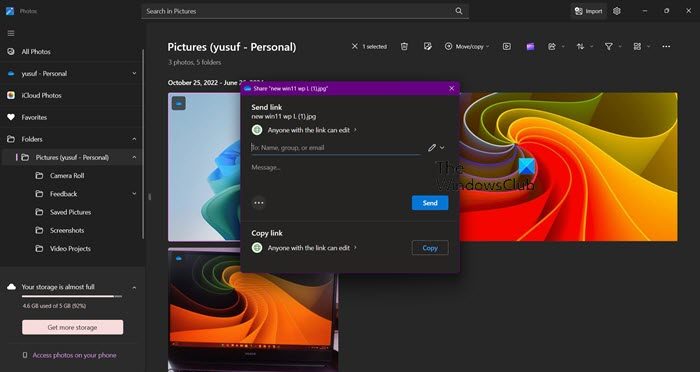Click the Photos app icon in title bar
Screen dimensions: 700x372
[10, 11]
